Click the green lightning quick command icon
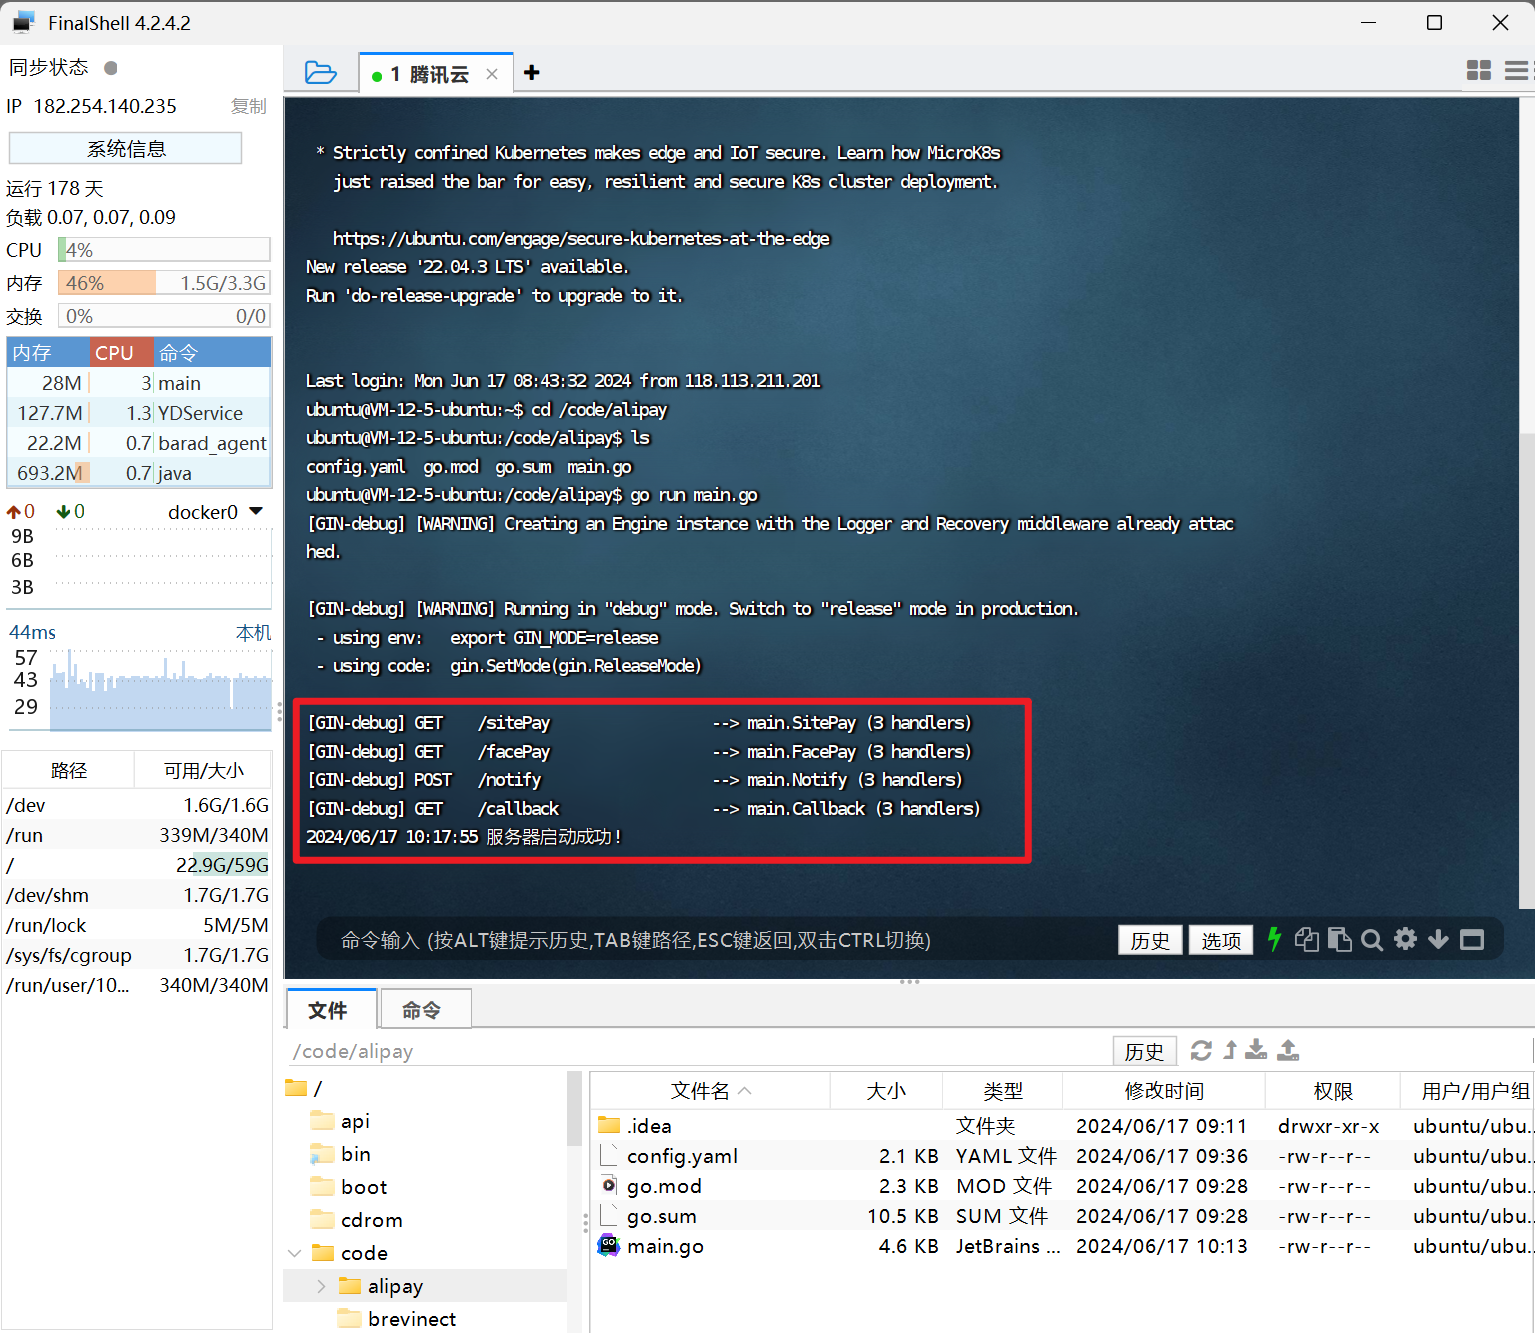Viewport: 1535px width, 1333px height. coord(1274,939)
